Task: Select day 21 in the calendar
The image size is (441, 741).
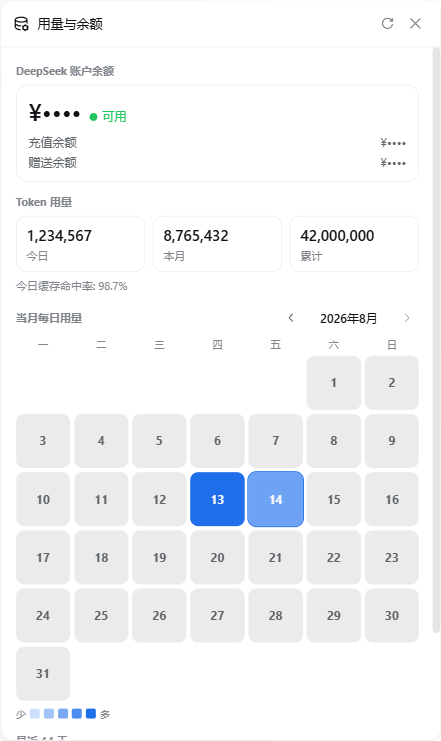Action: (276, 557)
